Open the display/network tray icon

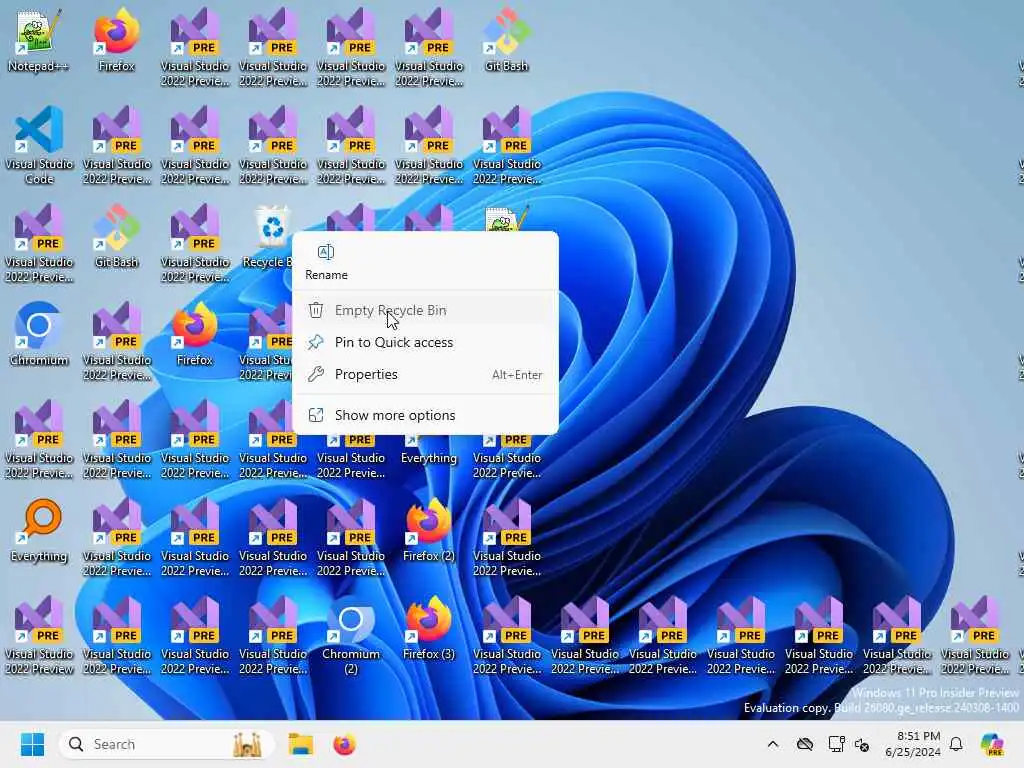(x=836, y=744)
